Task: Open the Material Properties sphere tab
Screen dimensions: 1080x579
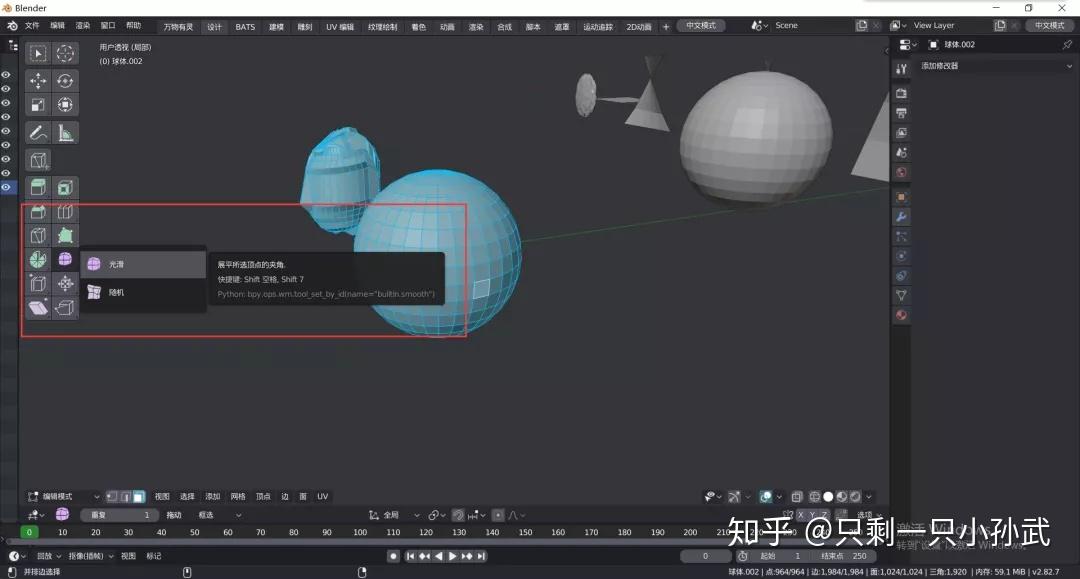Action: (x=900, y=314)
